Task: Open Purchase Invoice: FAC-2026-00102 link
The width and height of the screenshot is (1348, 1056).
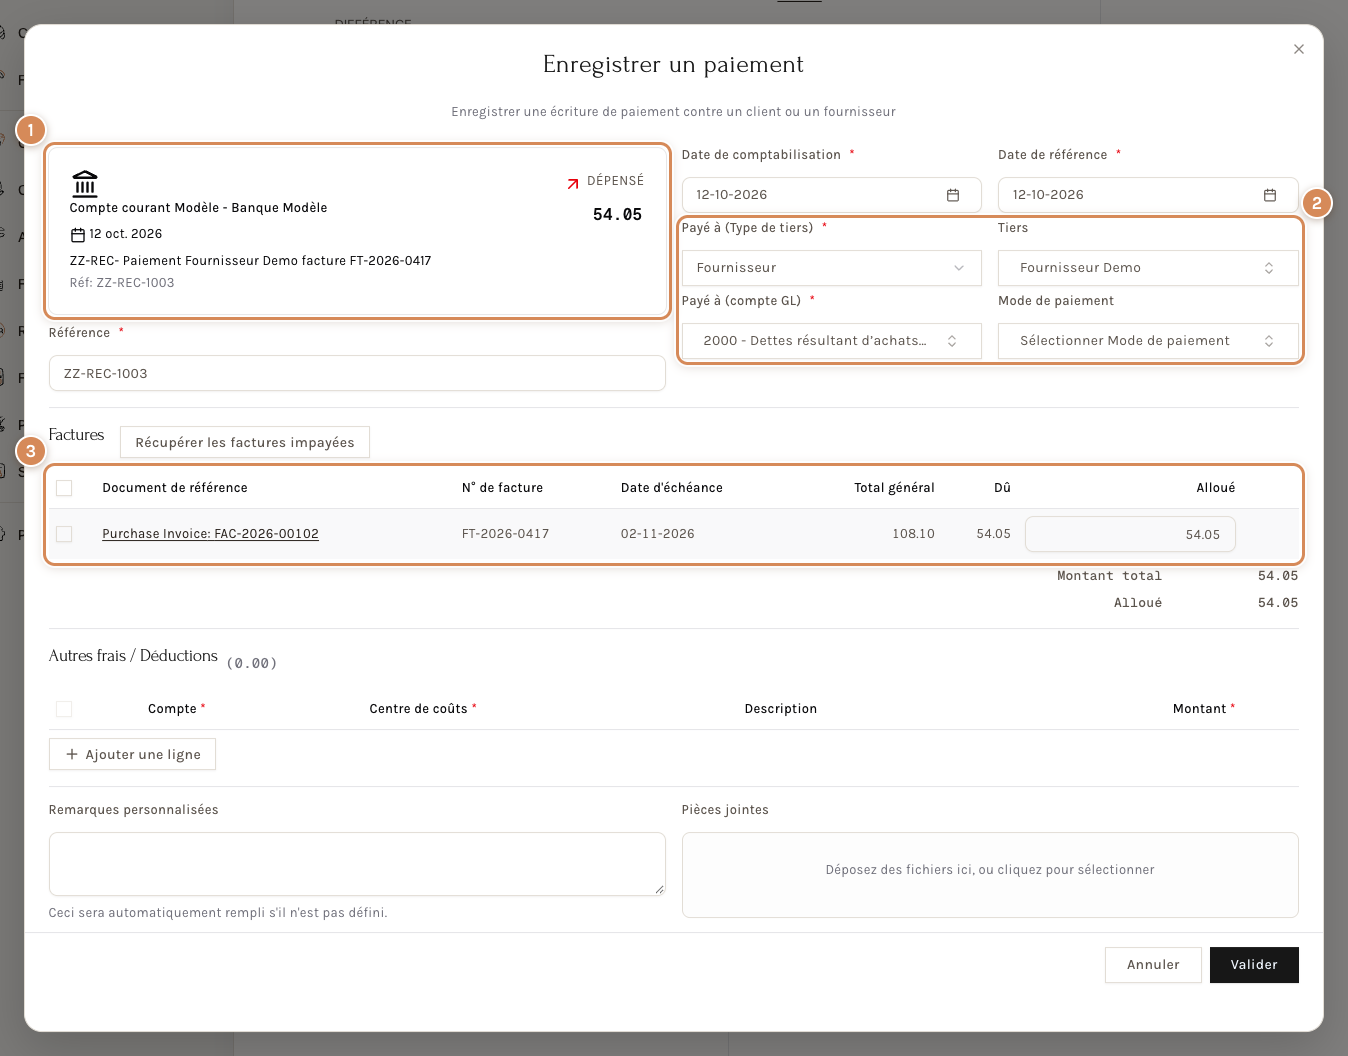Action: point(210,534)
